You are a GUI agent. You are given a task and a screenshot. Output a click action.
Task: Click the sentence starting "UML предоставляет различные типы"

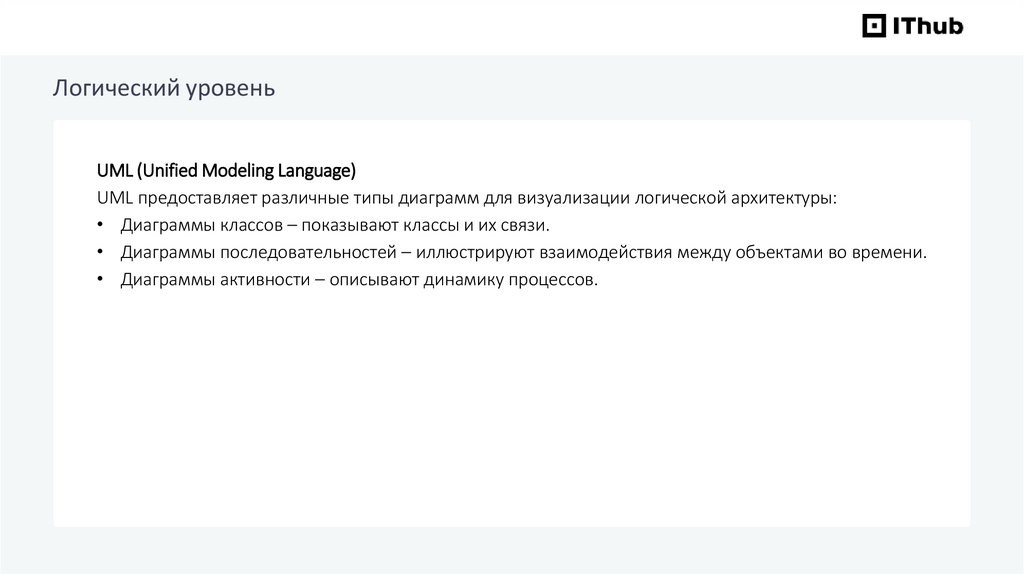[x=467, y=197]
